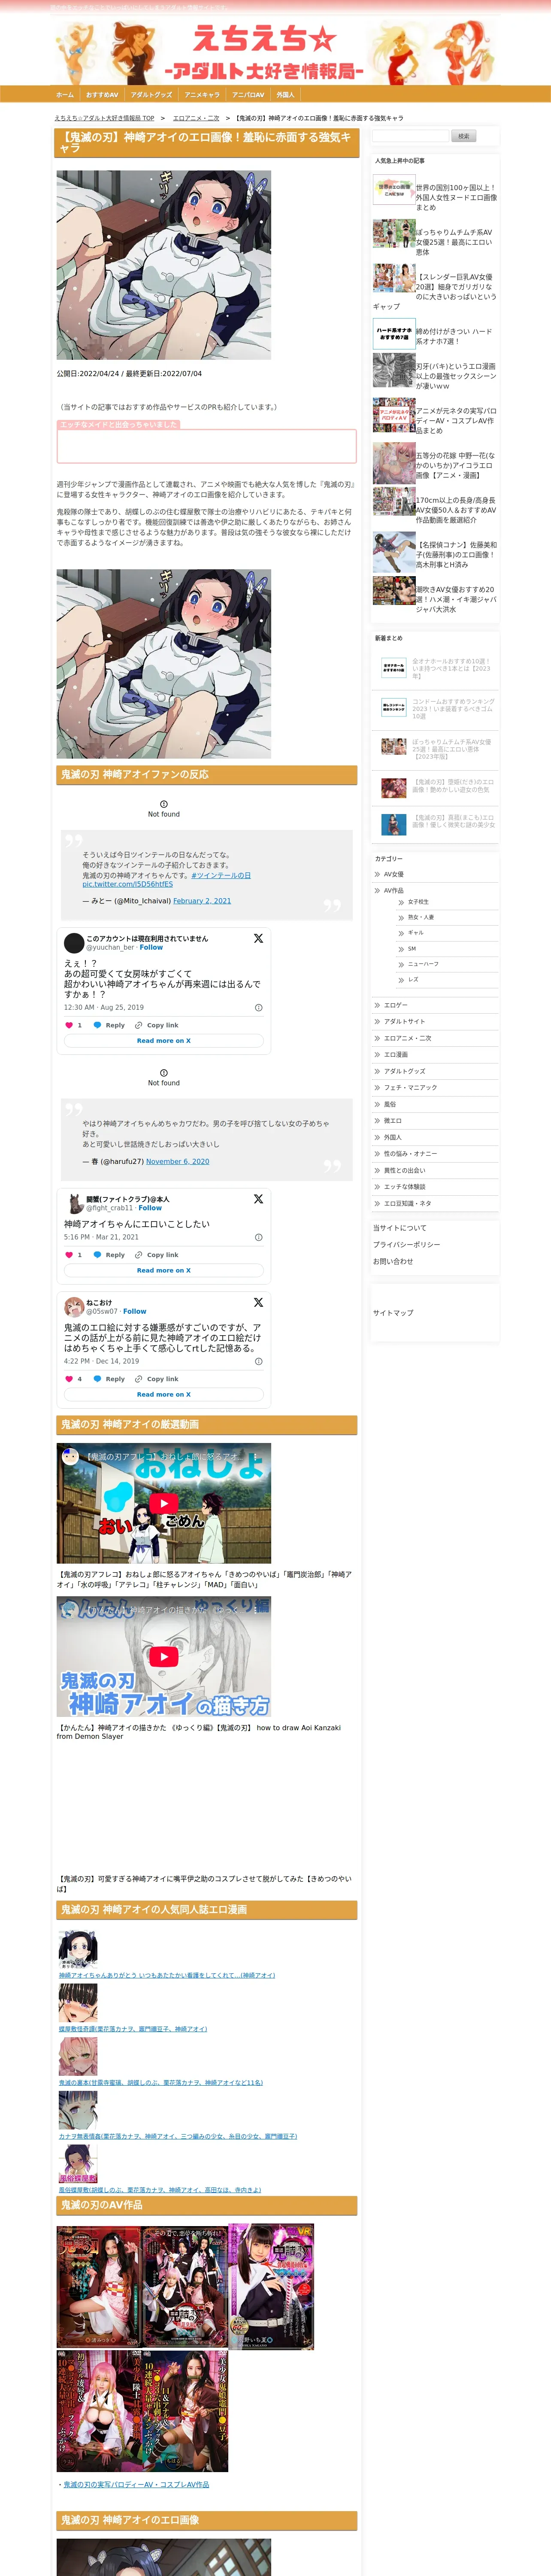Click Copy link on the Mar 21, 2021 tweet
This screenshot has width=551, height=2576.
point(157,1255)
